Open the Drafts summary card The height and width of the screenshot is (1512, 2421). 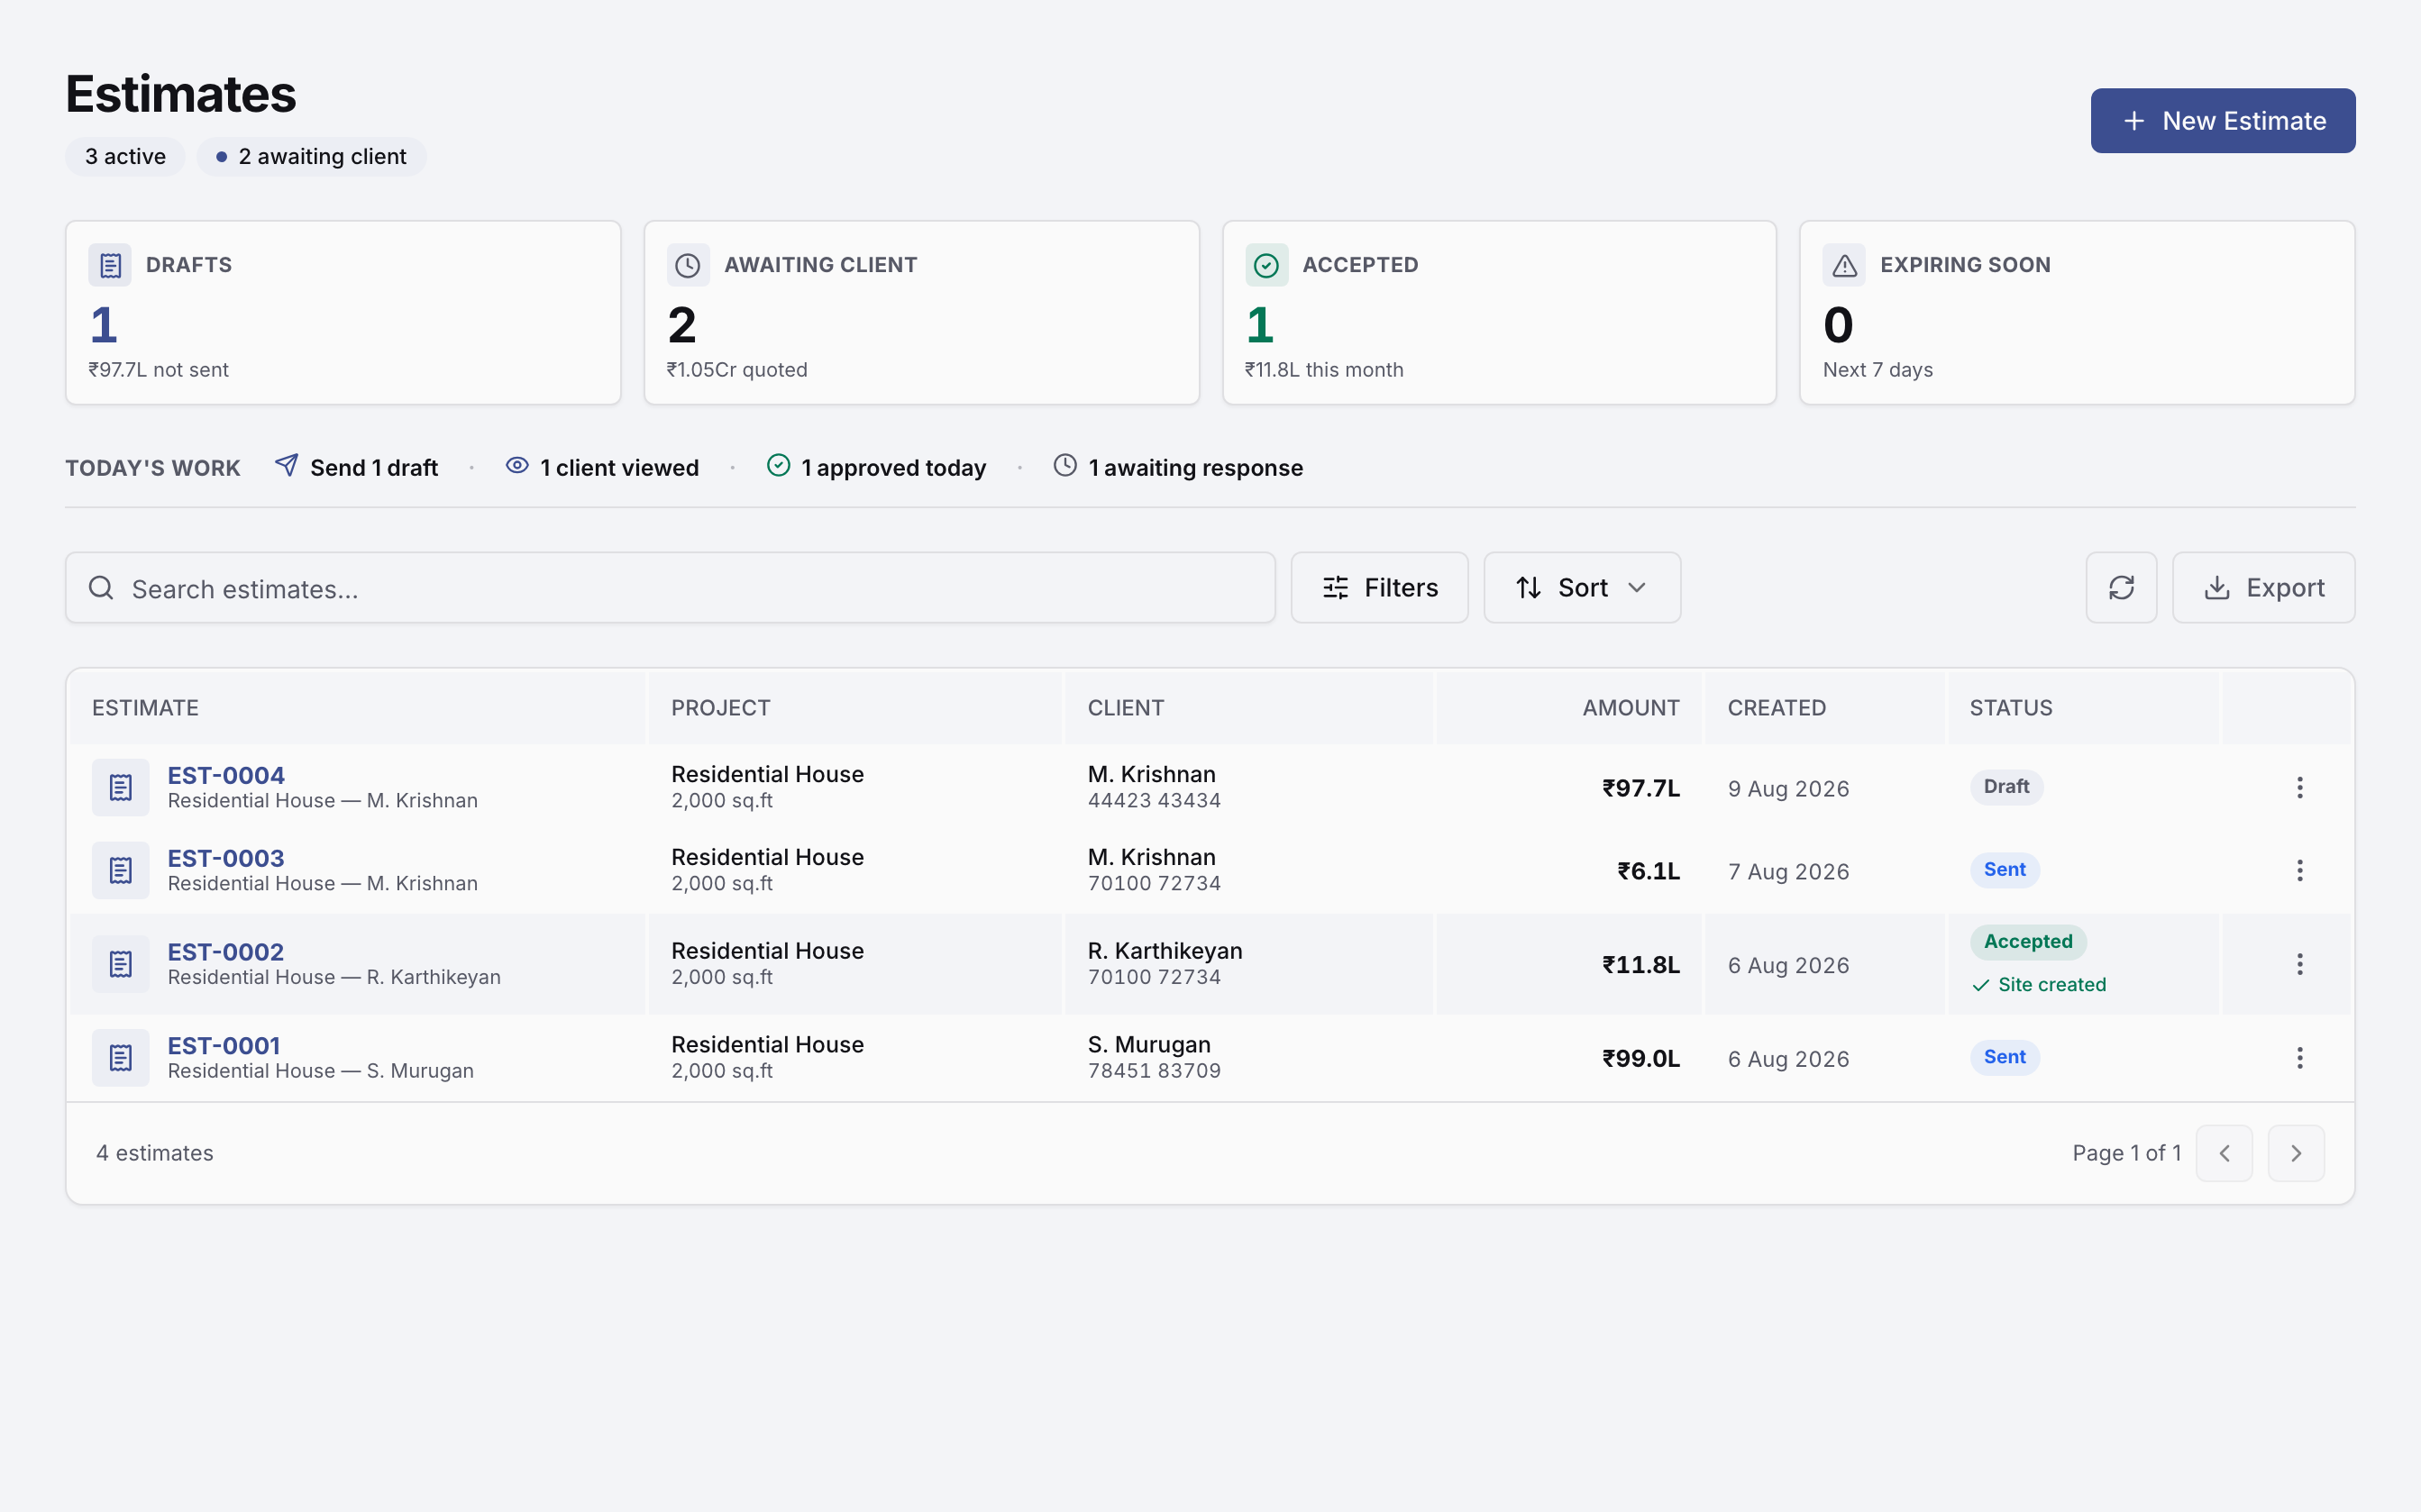(343, 313)
